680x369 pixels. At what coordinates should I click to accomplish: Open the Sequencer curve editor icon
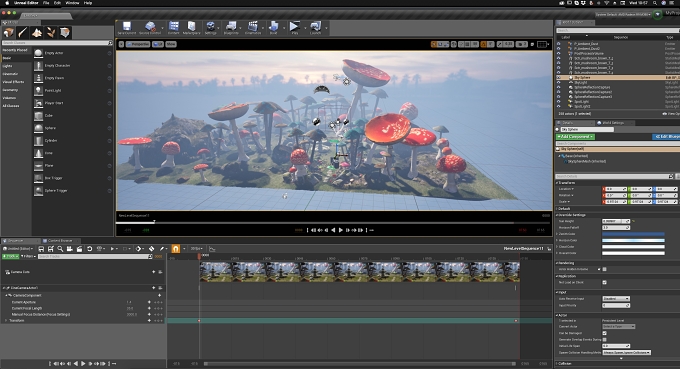(212, 249)
